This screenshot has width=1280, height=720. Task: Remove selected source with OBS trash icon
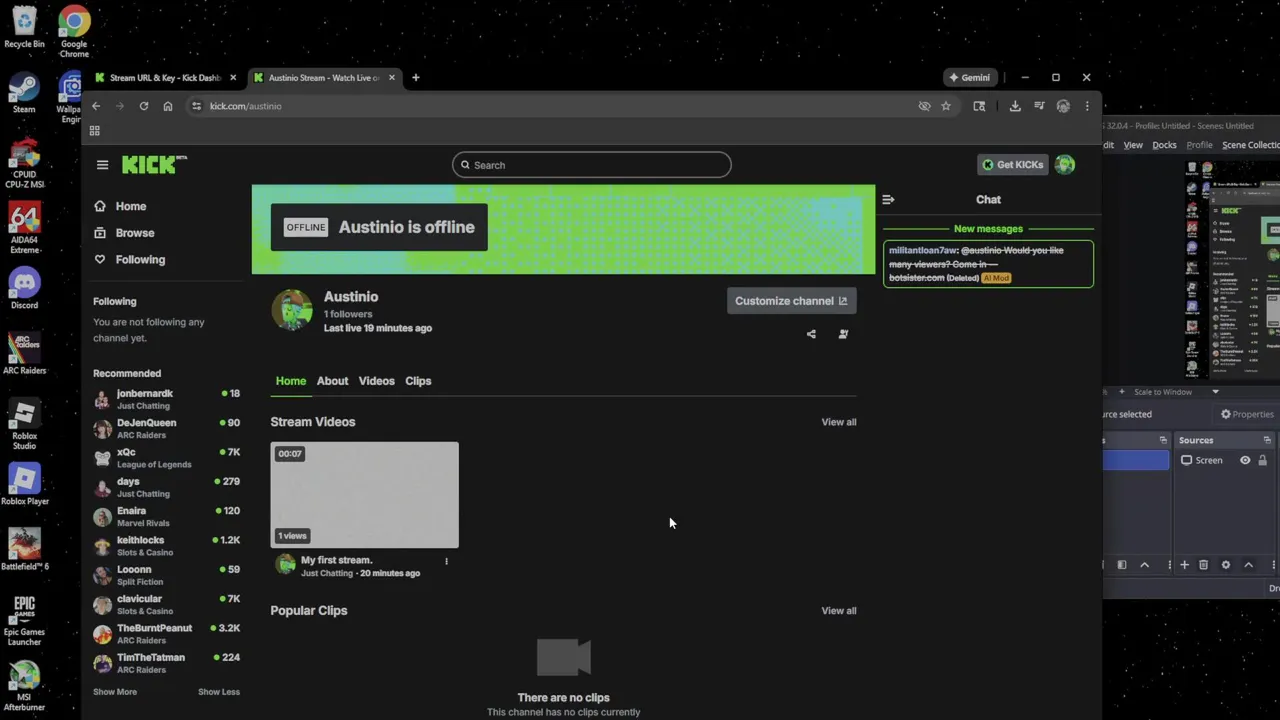point(1204,565)
